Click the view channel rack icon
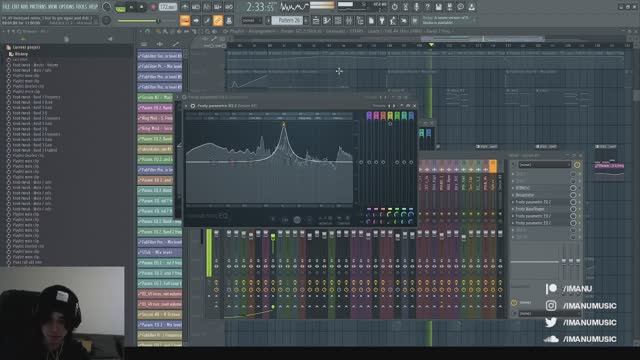The height and width of the screenshot is (360, 640). 338,20
